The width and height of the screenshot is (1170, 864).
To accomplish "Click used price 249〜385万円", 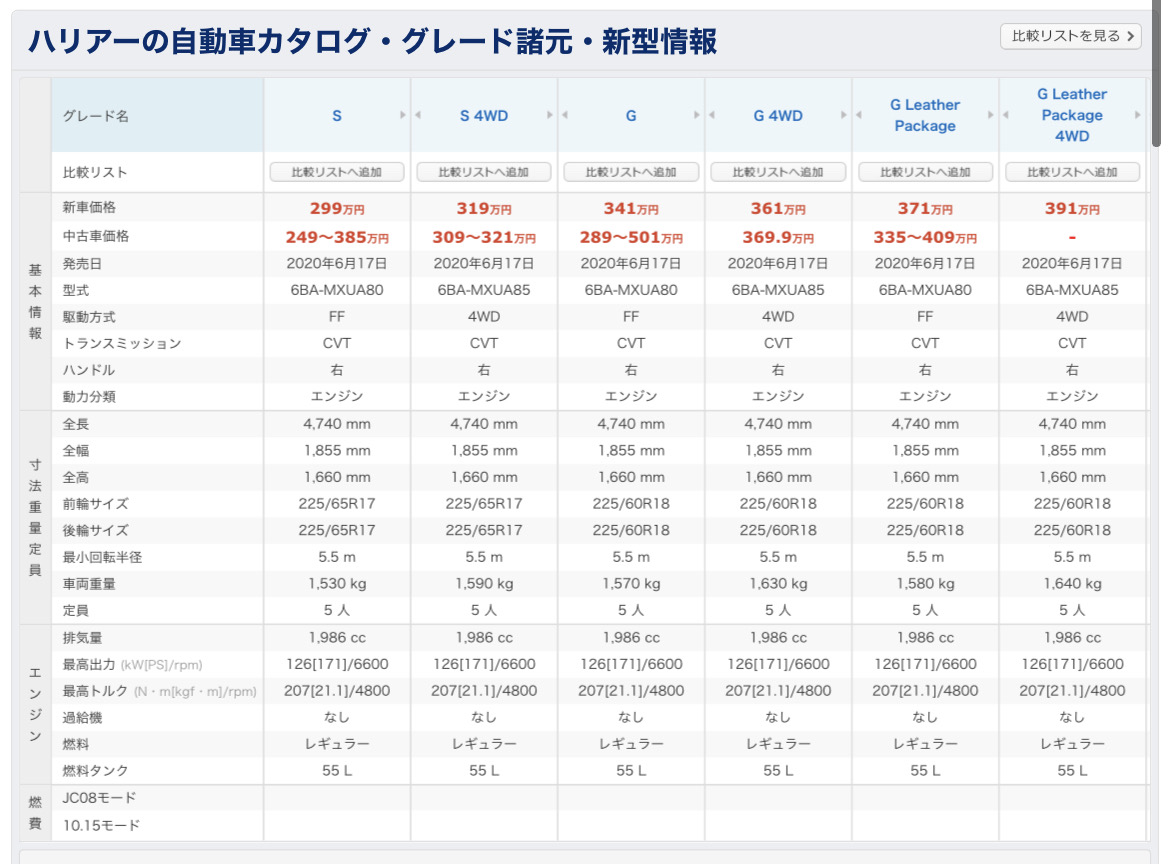I will click(x=337, y=237).
